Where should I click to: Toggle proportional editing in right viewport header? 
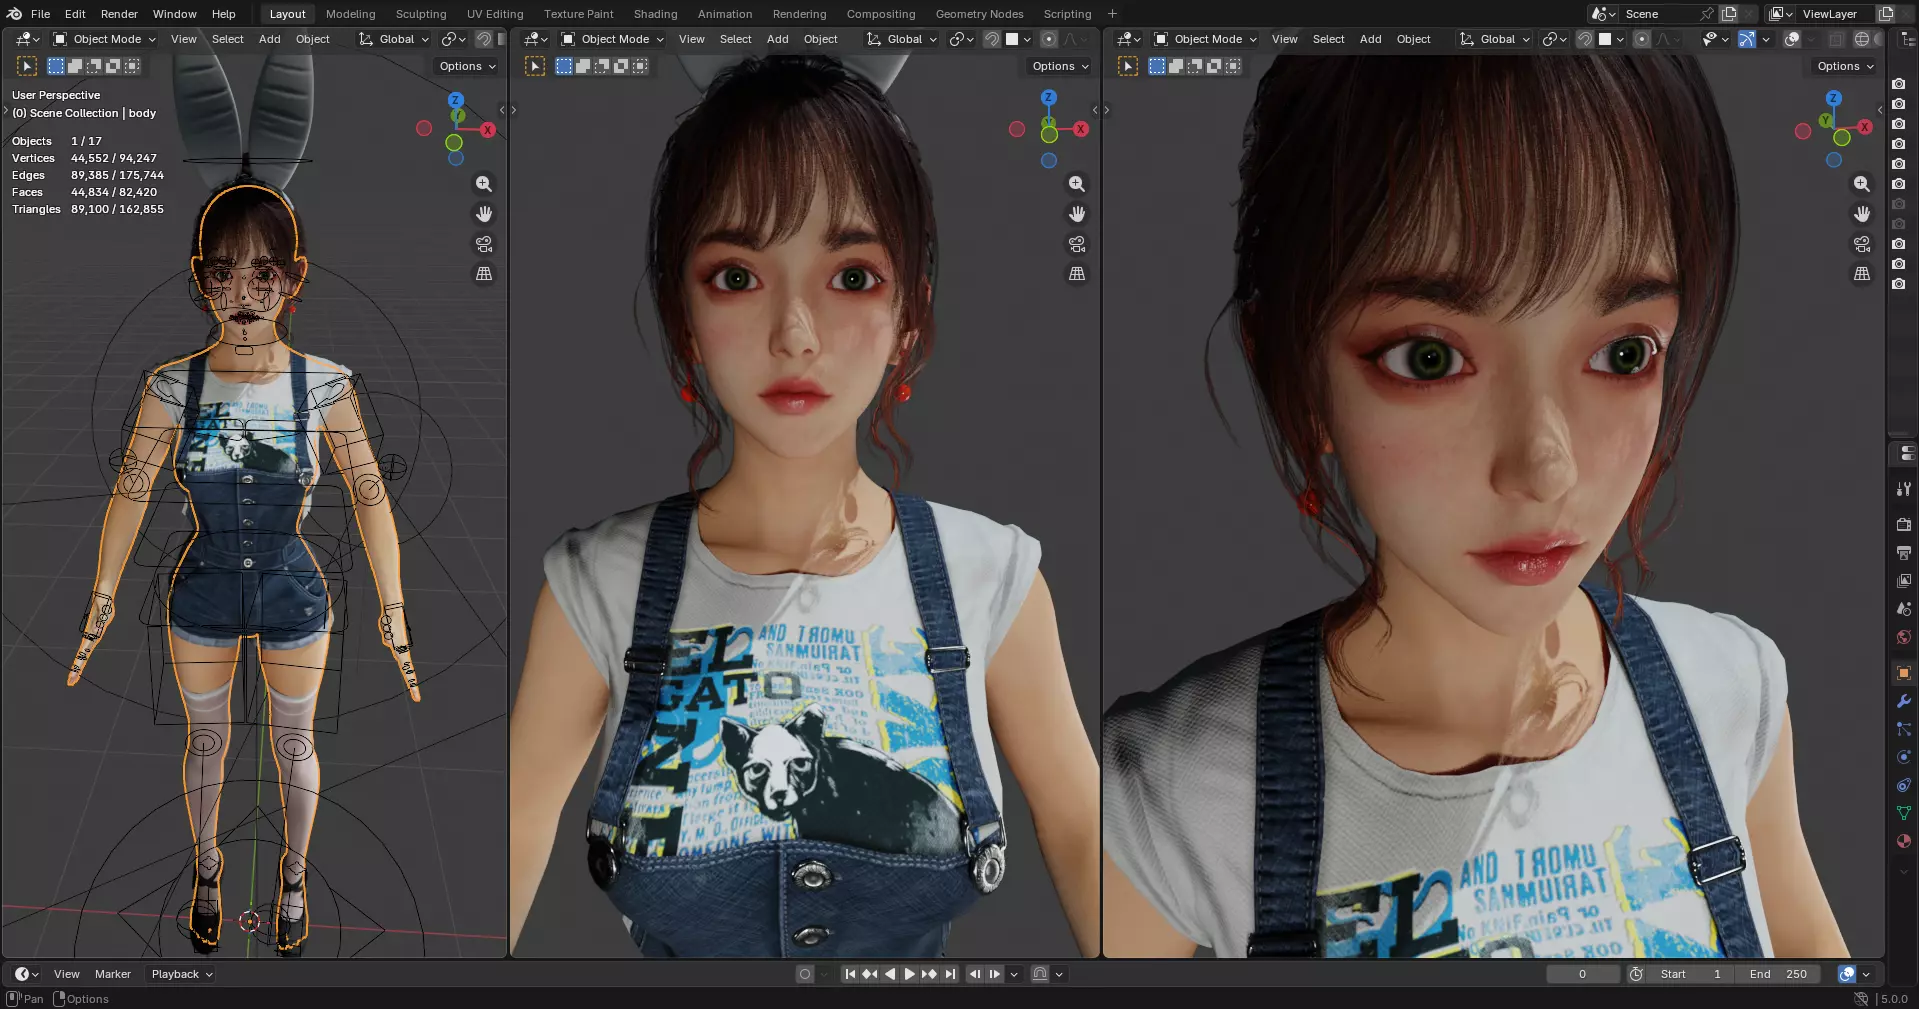(1642, 39)
